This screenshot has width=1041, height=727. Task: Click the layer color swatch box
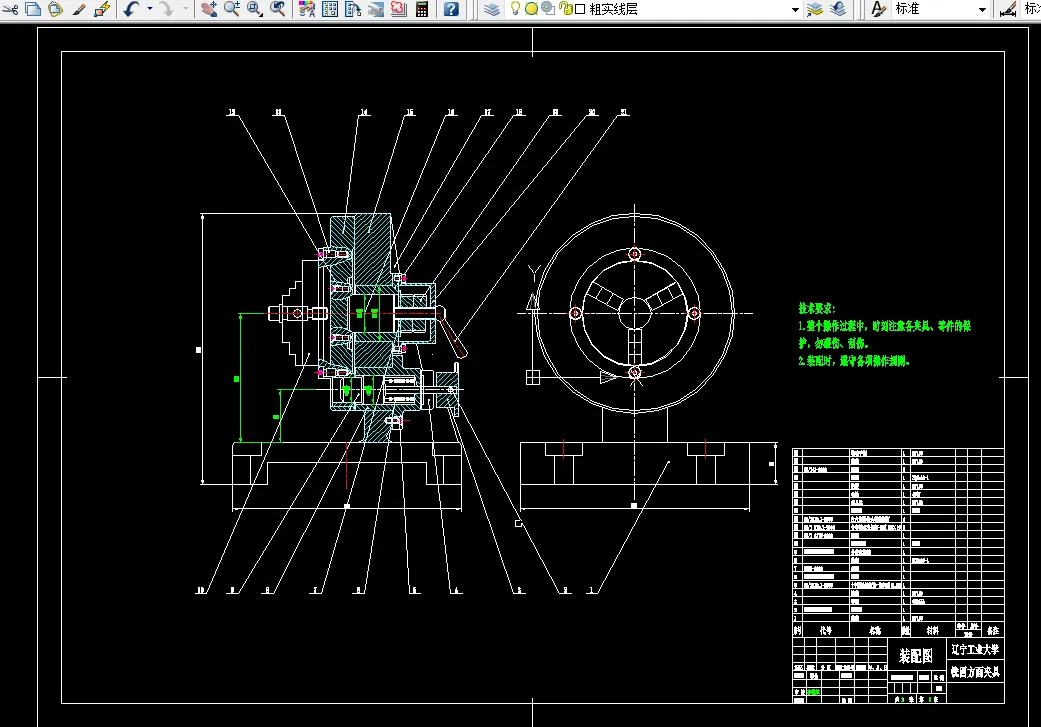[x=580, y=9]
